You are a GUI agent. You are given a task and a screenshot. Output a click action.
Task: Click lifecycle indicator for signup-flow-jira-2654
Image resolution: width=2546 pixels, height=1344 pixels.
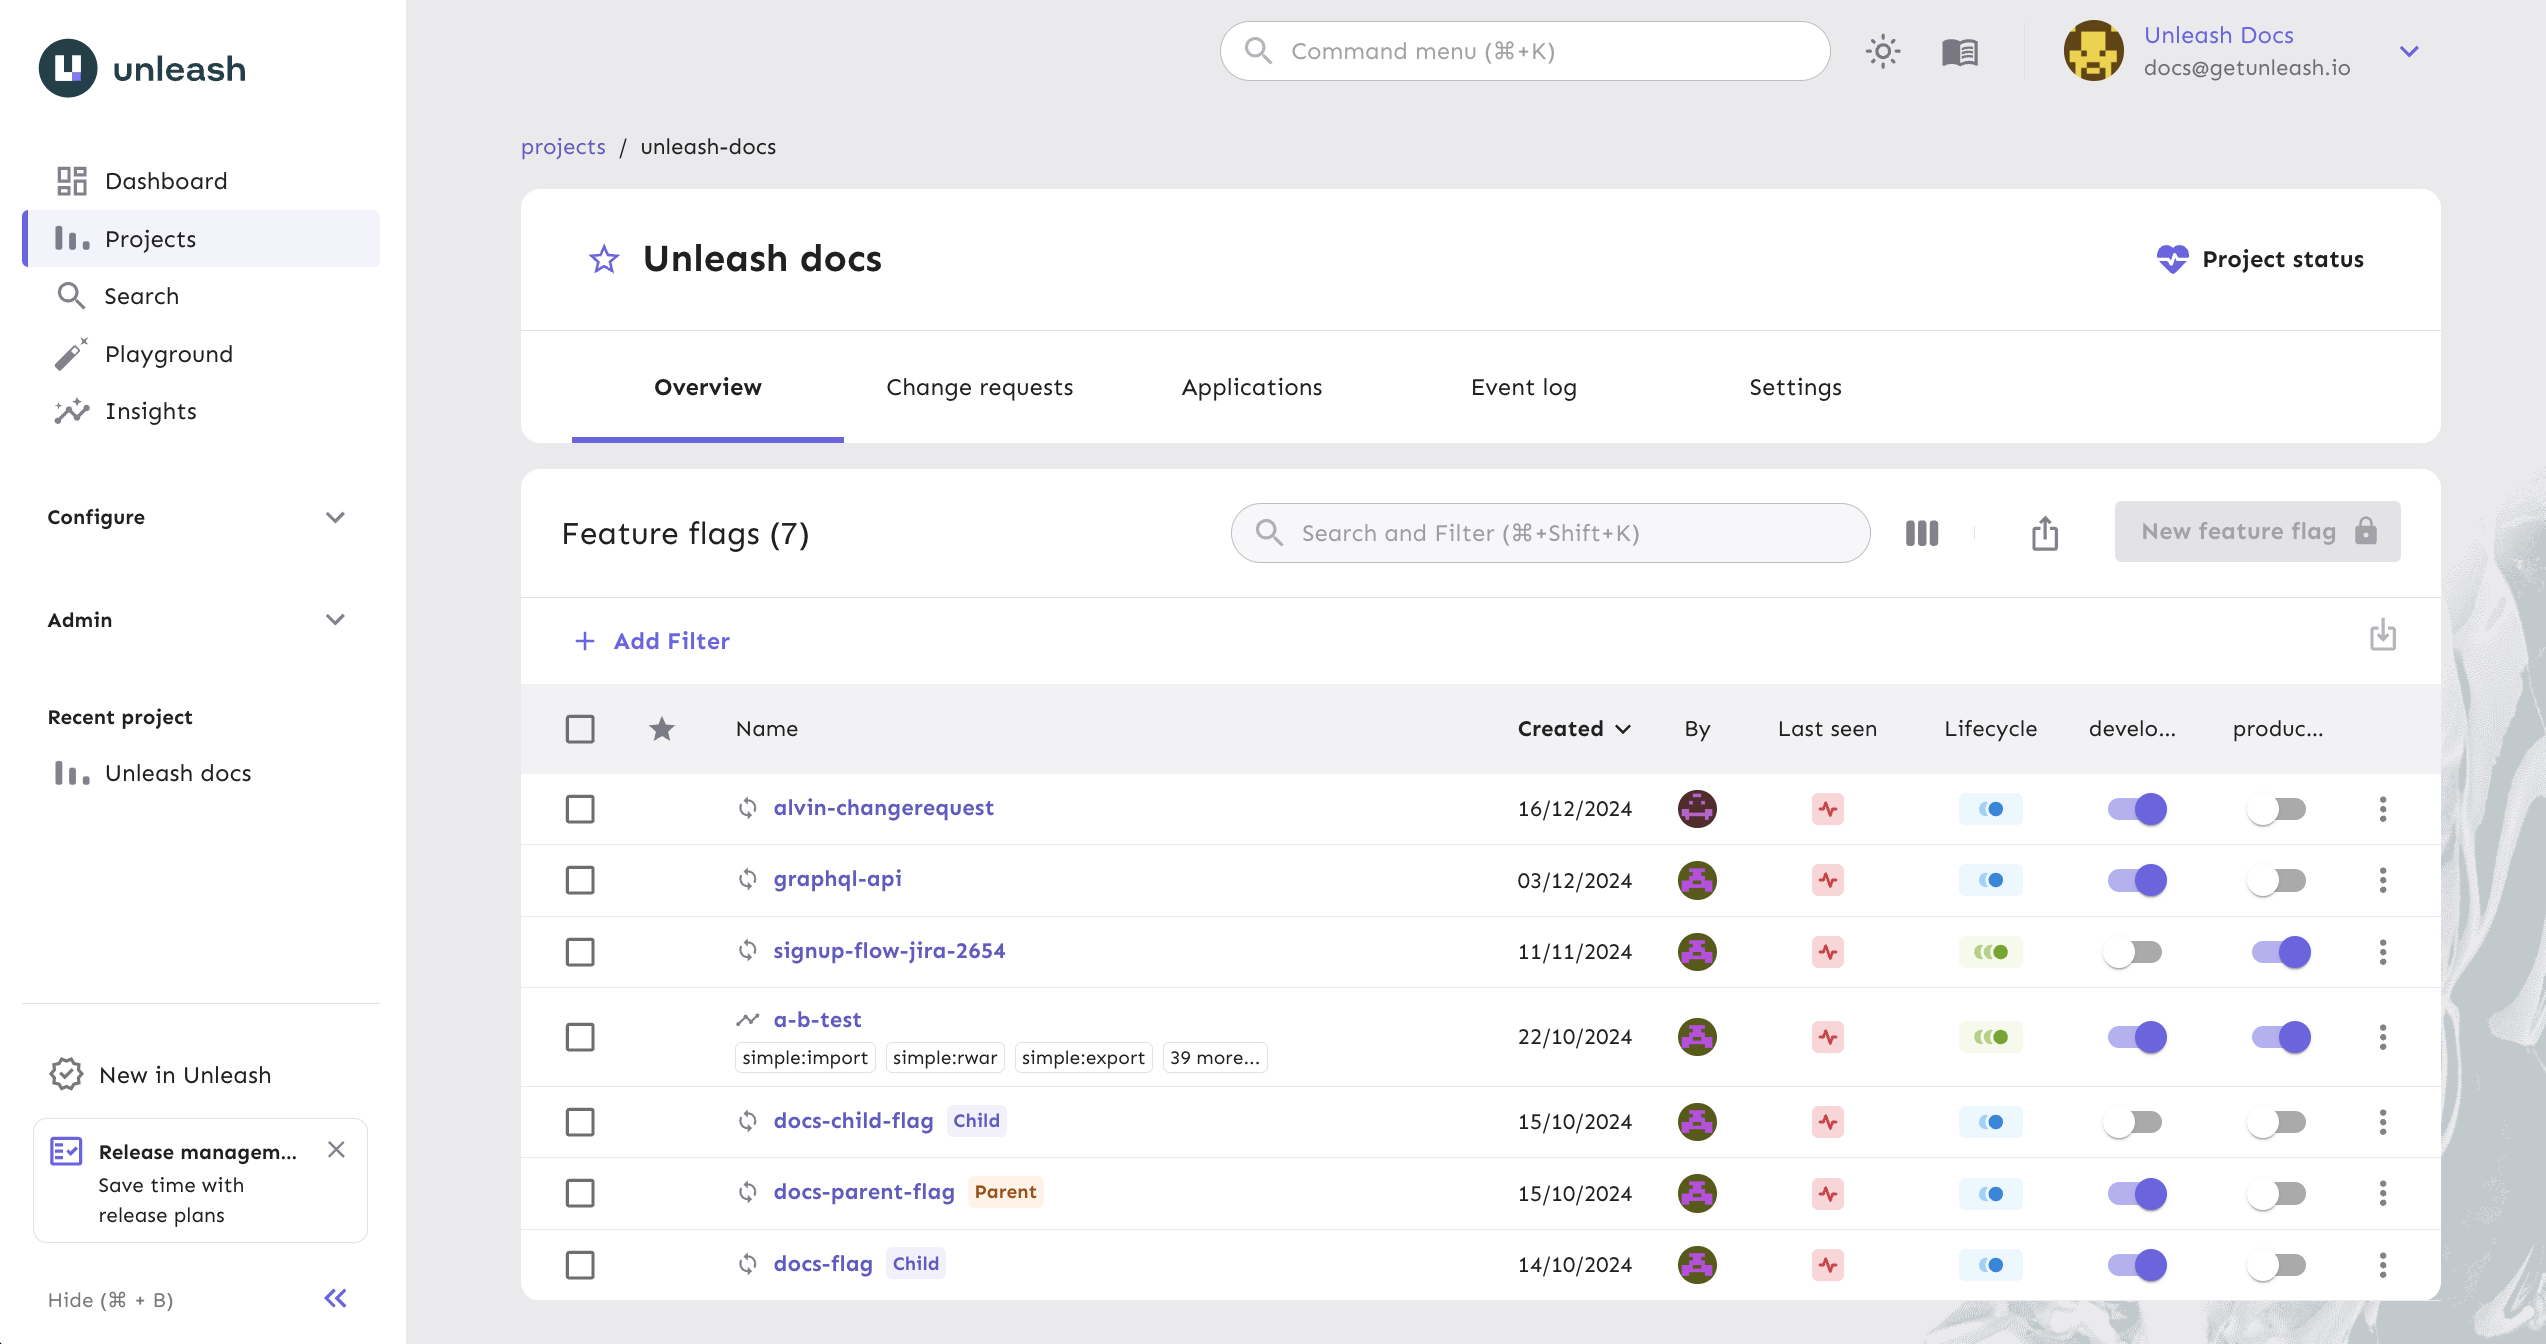click(x=1990, y=952)
